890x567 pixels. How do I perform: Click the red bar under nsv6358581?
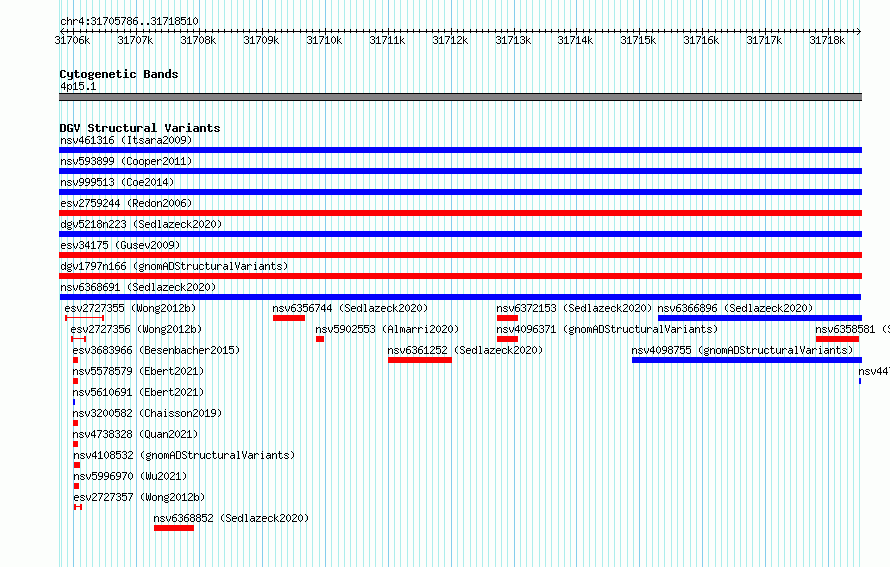click(x=837, y=339)
